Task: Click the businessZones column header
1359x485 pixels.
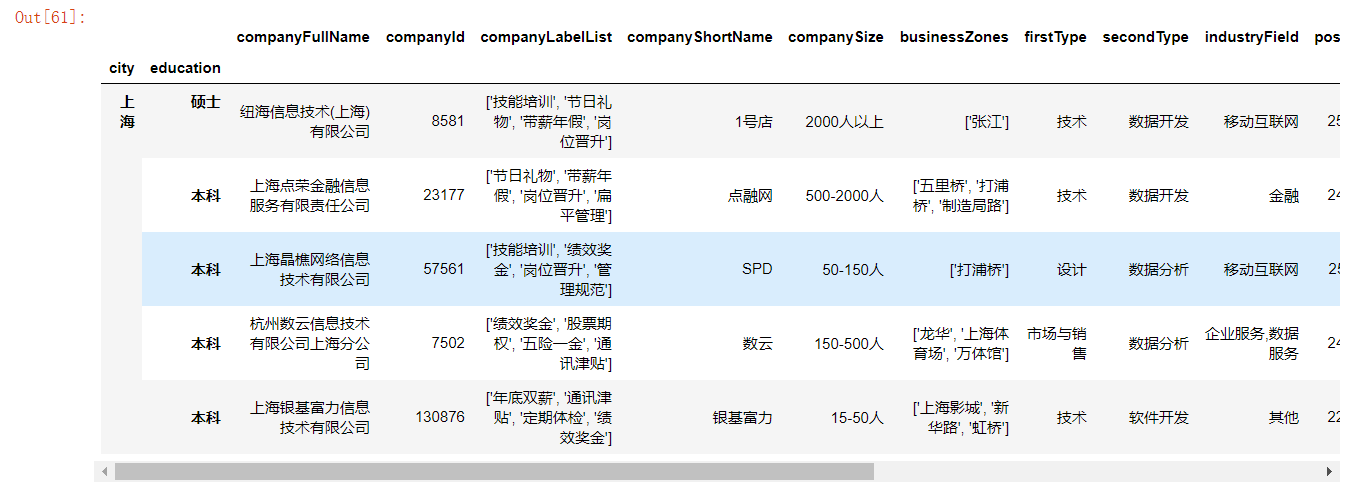Action: pos(954,37)
